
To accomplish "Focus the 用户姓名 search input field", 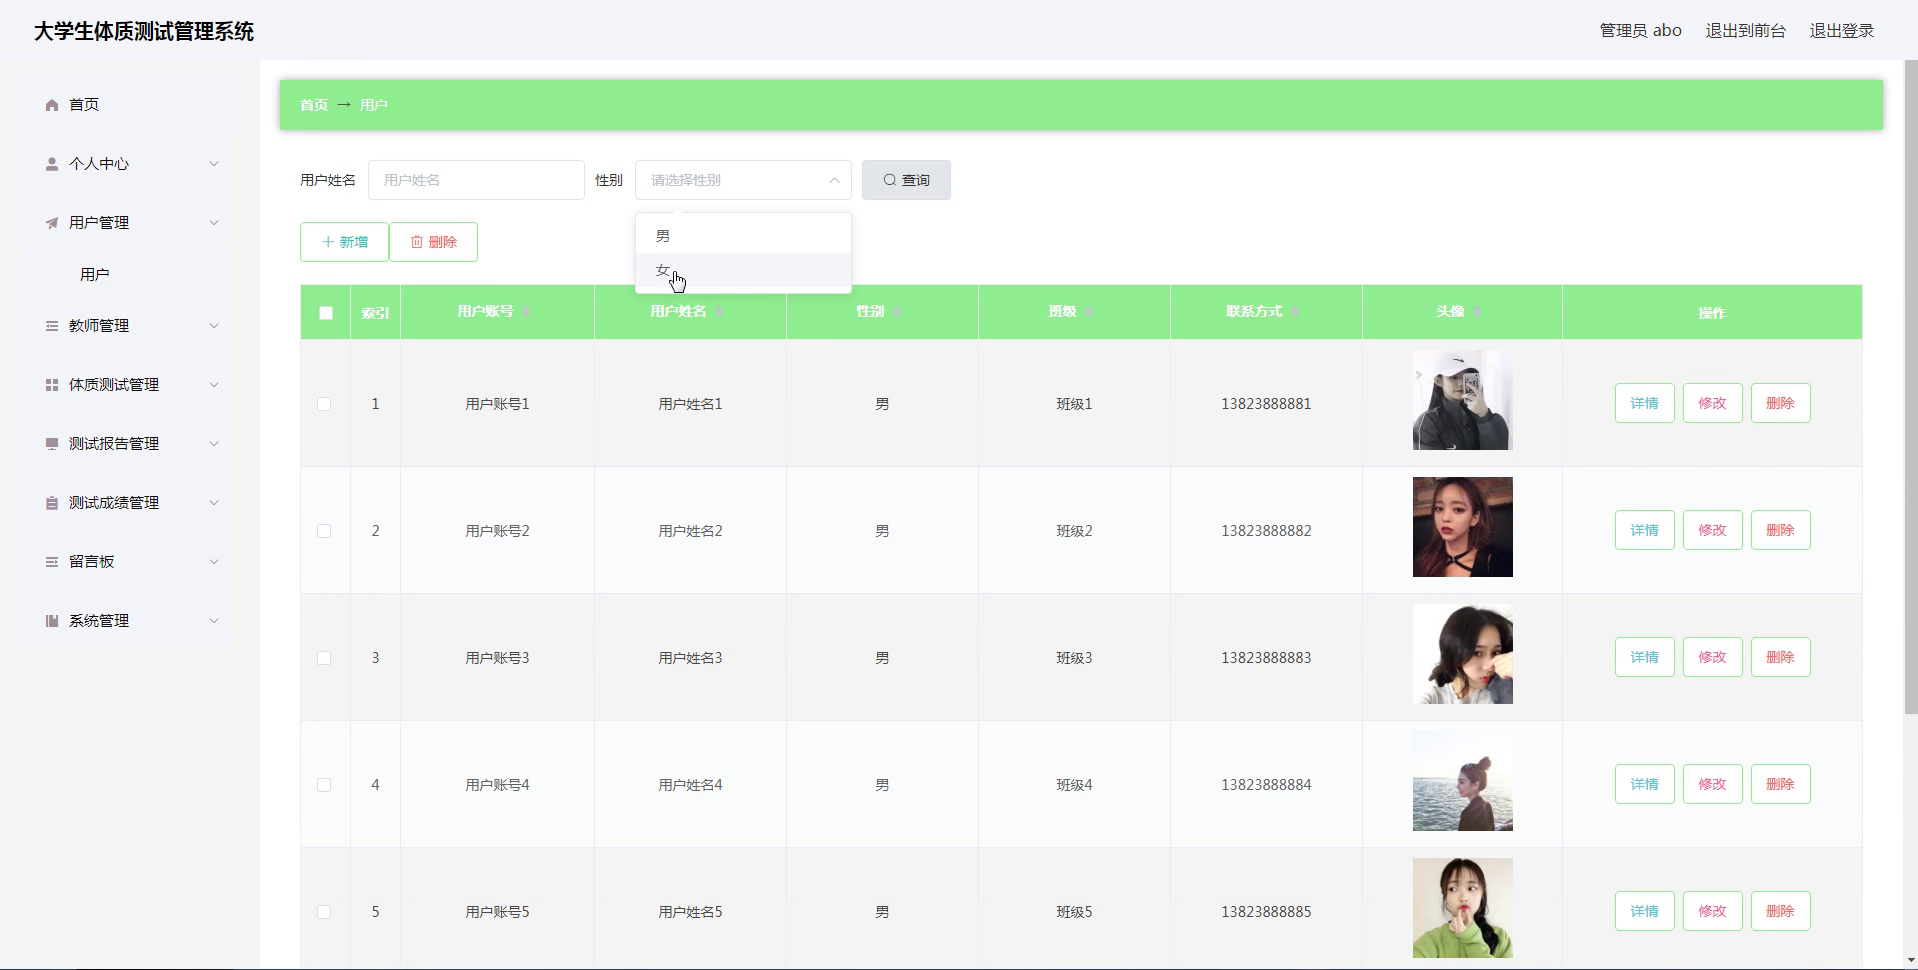I will (x=476, y=180).
